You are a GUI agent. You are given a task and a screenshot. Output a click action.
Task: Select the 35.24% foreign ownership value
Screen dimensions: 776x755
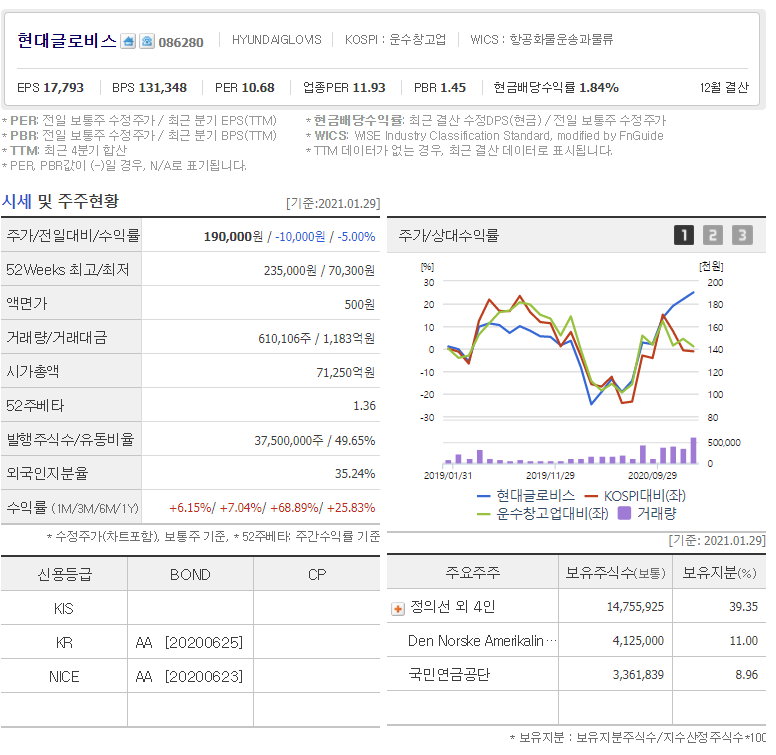[355, 473]
